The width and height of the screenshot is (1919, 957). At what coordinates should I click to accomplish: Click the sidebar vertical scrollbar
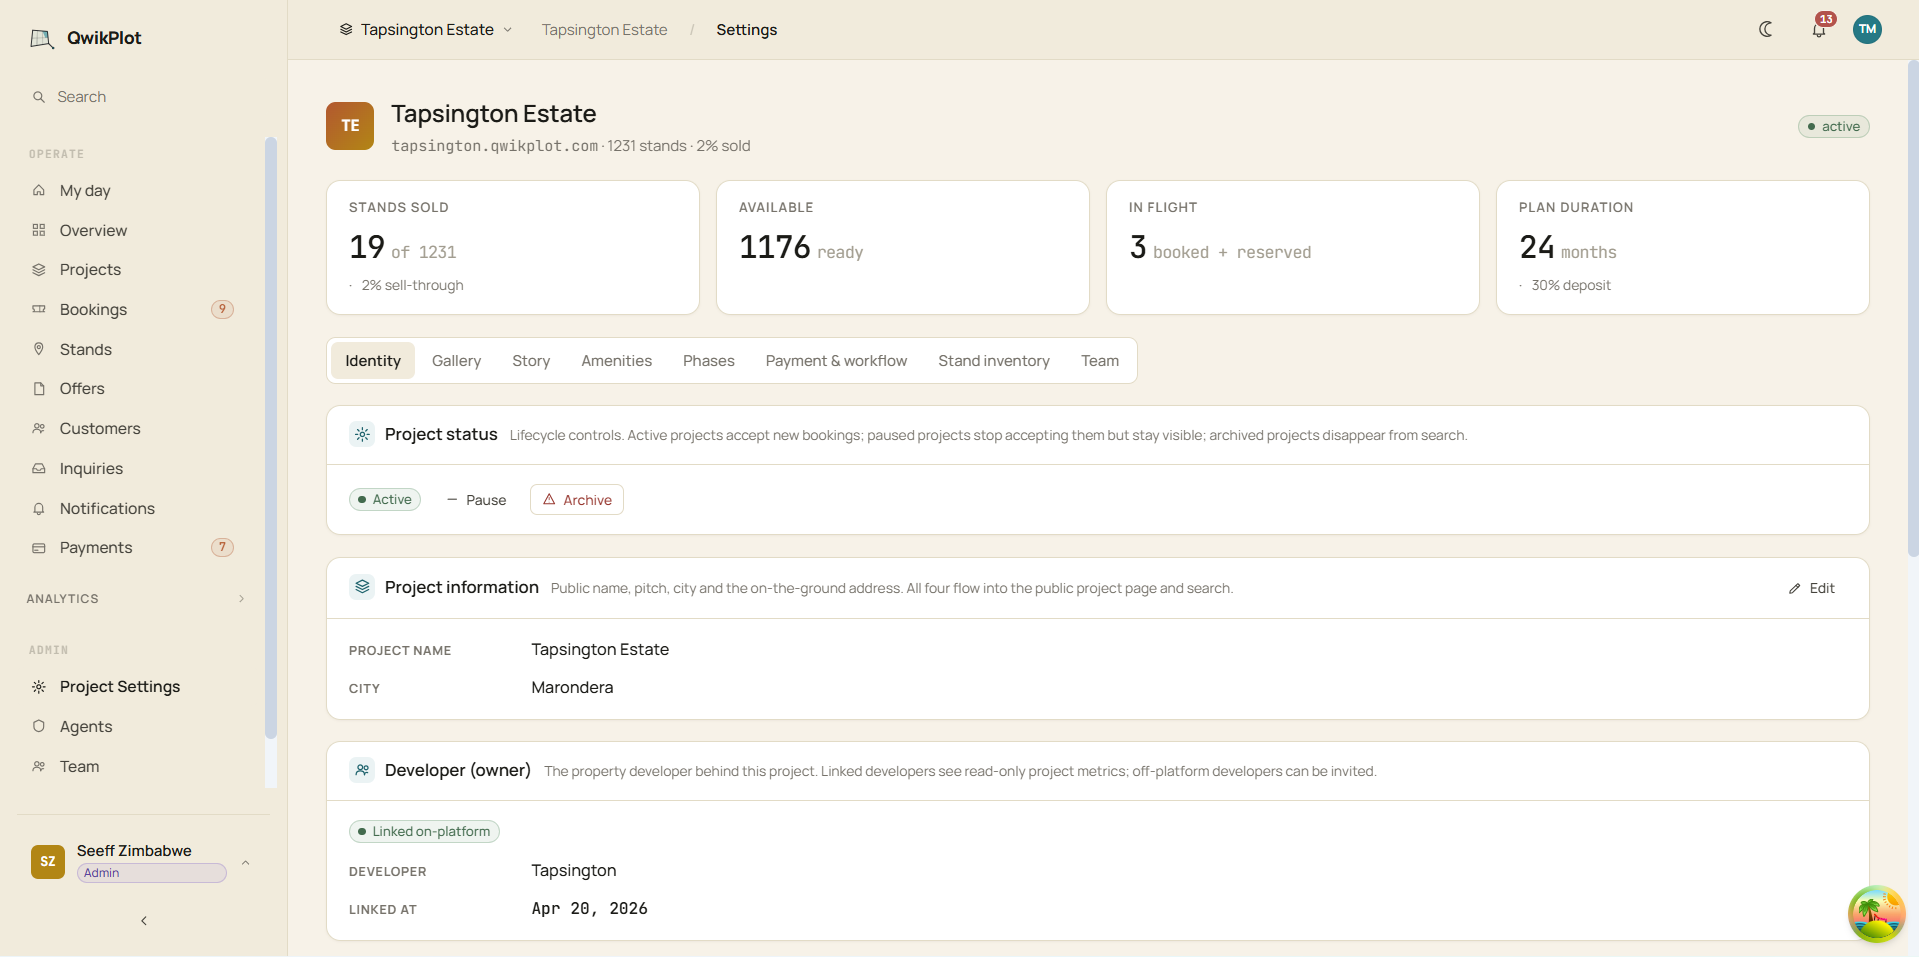pos(270,438)
